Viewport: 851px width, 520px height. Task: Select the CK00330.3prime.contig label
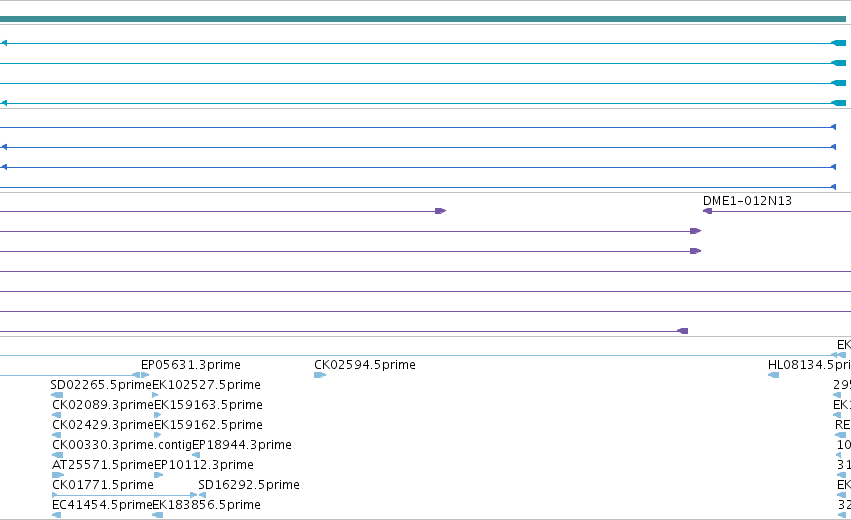point(122,445)
